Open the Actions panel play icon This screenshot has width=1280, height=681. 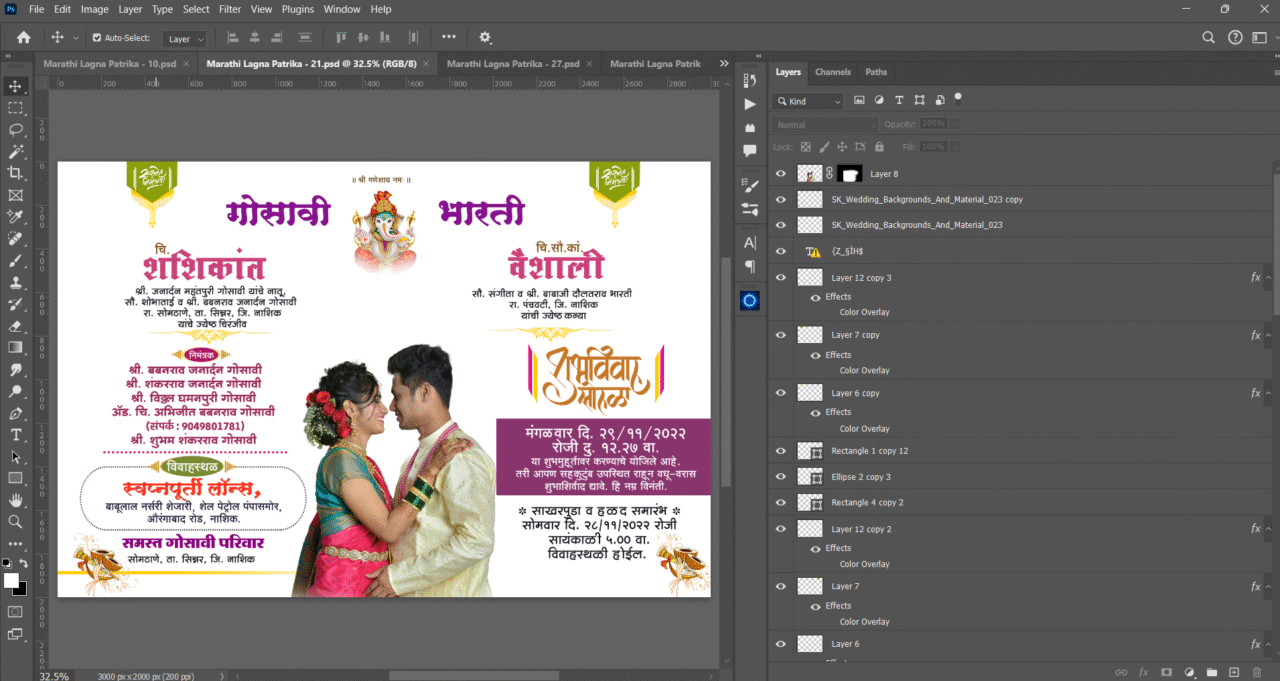[x=749, y=104]
